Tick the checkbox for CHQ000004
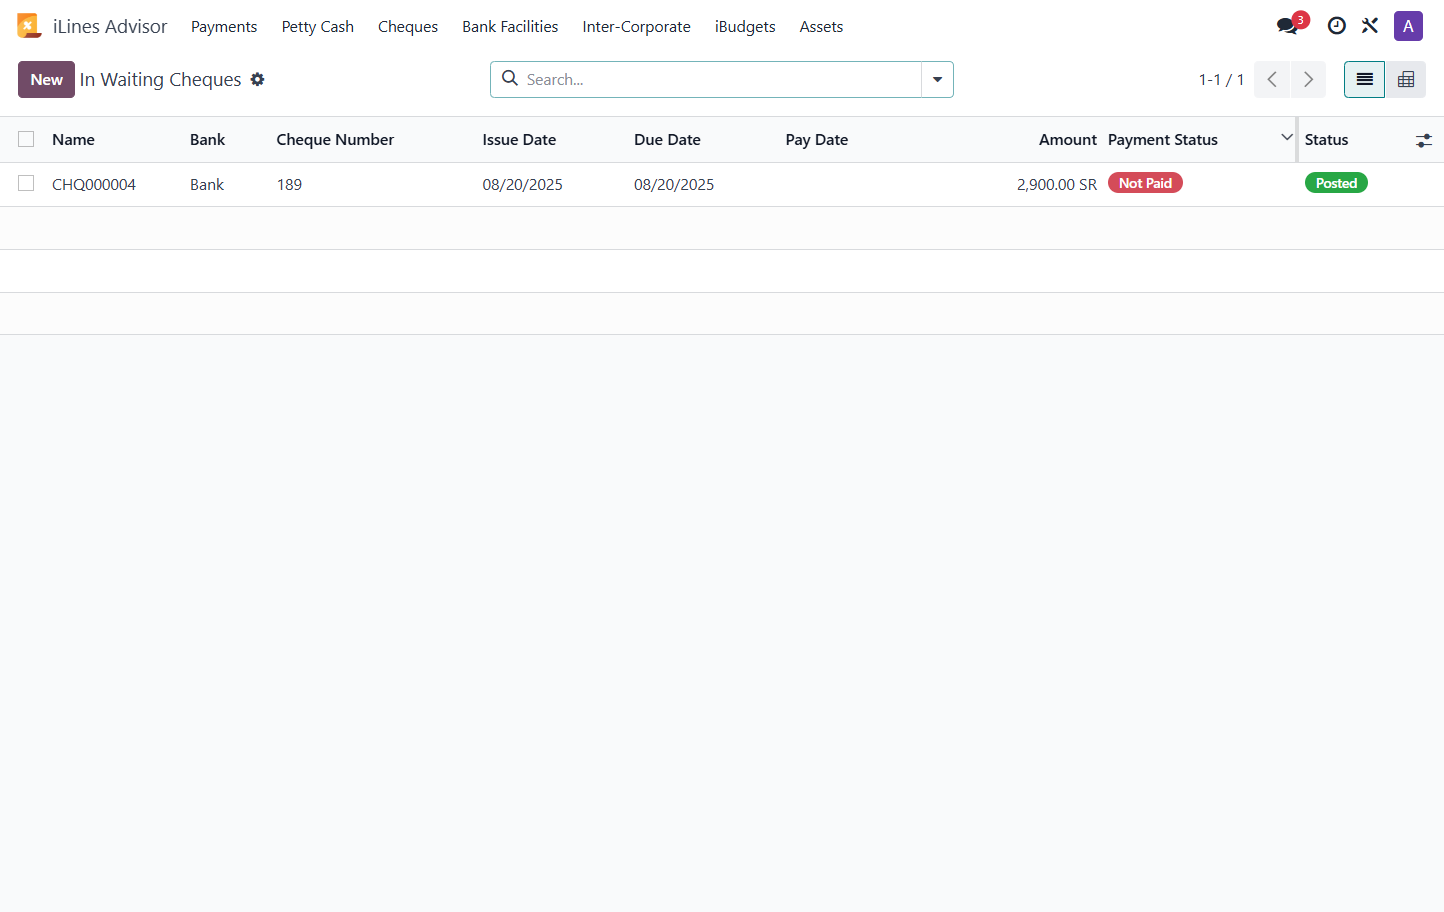The height and width of the screenshot is (912, 1444). [26, 183]
